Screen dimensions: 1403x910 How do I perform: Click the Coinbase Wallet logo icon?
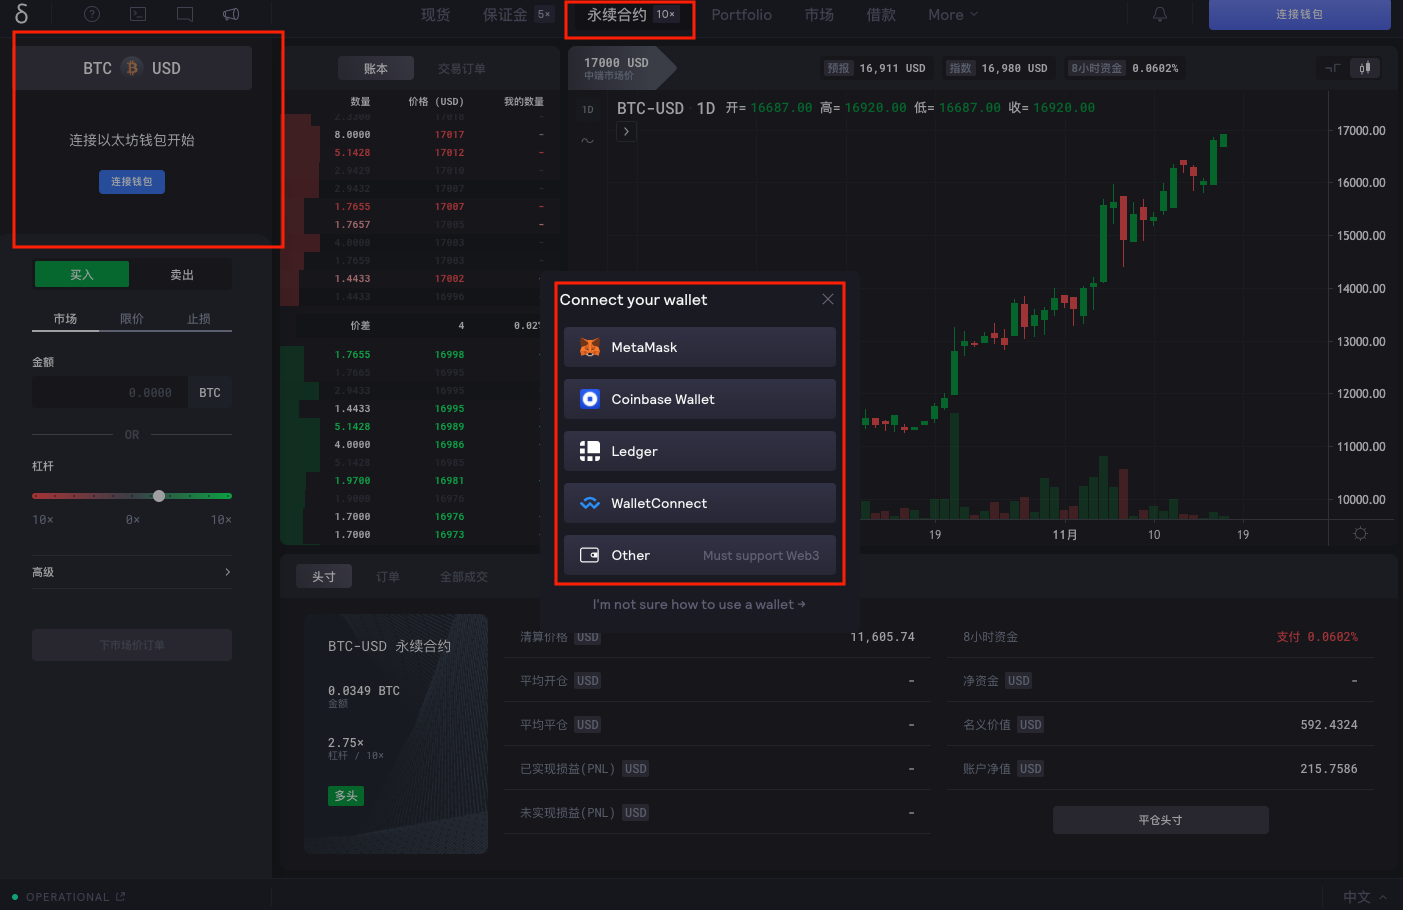[590, 399]
